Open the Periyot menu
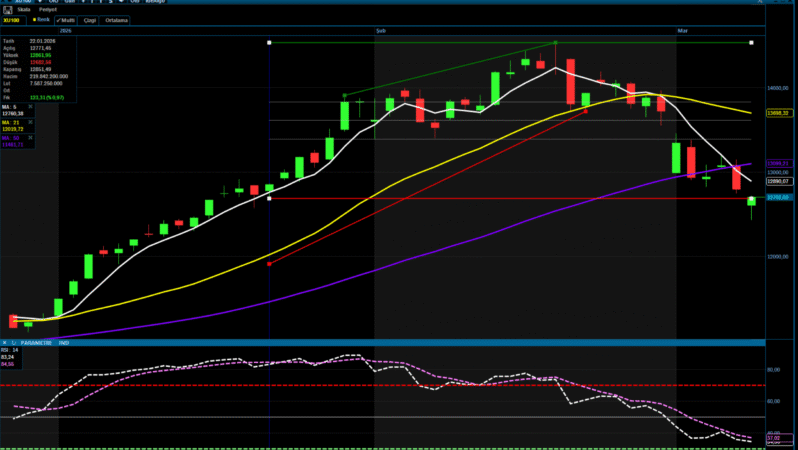Screen dimensions: 798x450 click(48, 10)
